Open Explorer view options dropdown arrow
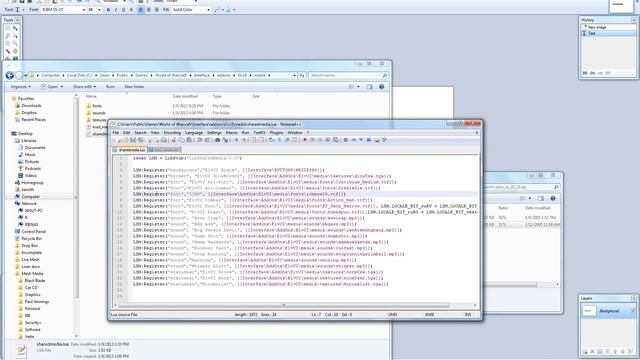Screen dimensions: 640x360 click(358, 87)
